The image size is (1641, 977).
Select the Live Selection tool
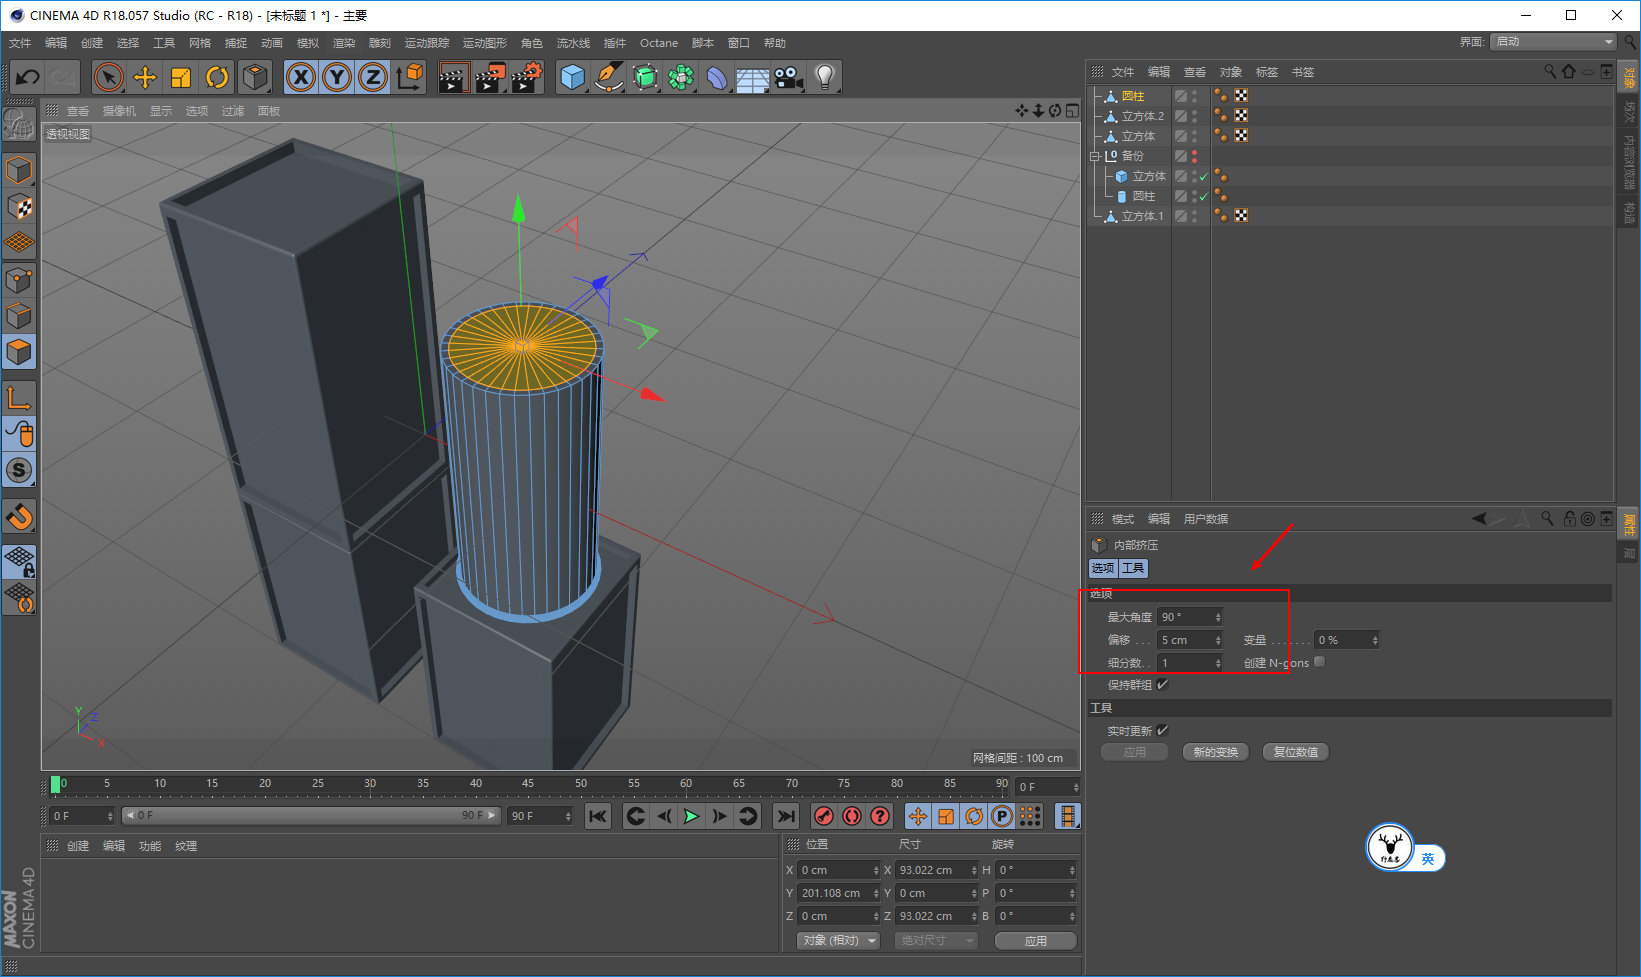(x=109, y=77)
